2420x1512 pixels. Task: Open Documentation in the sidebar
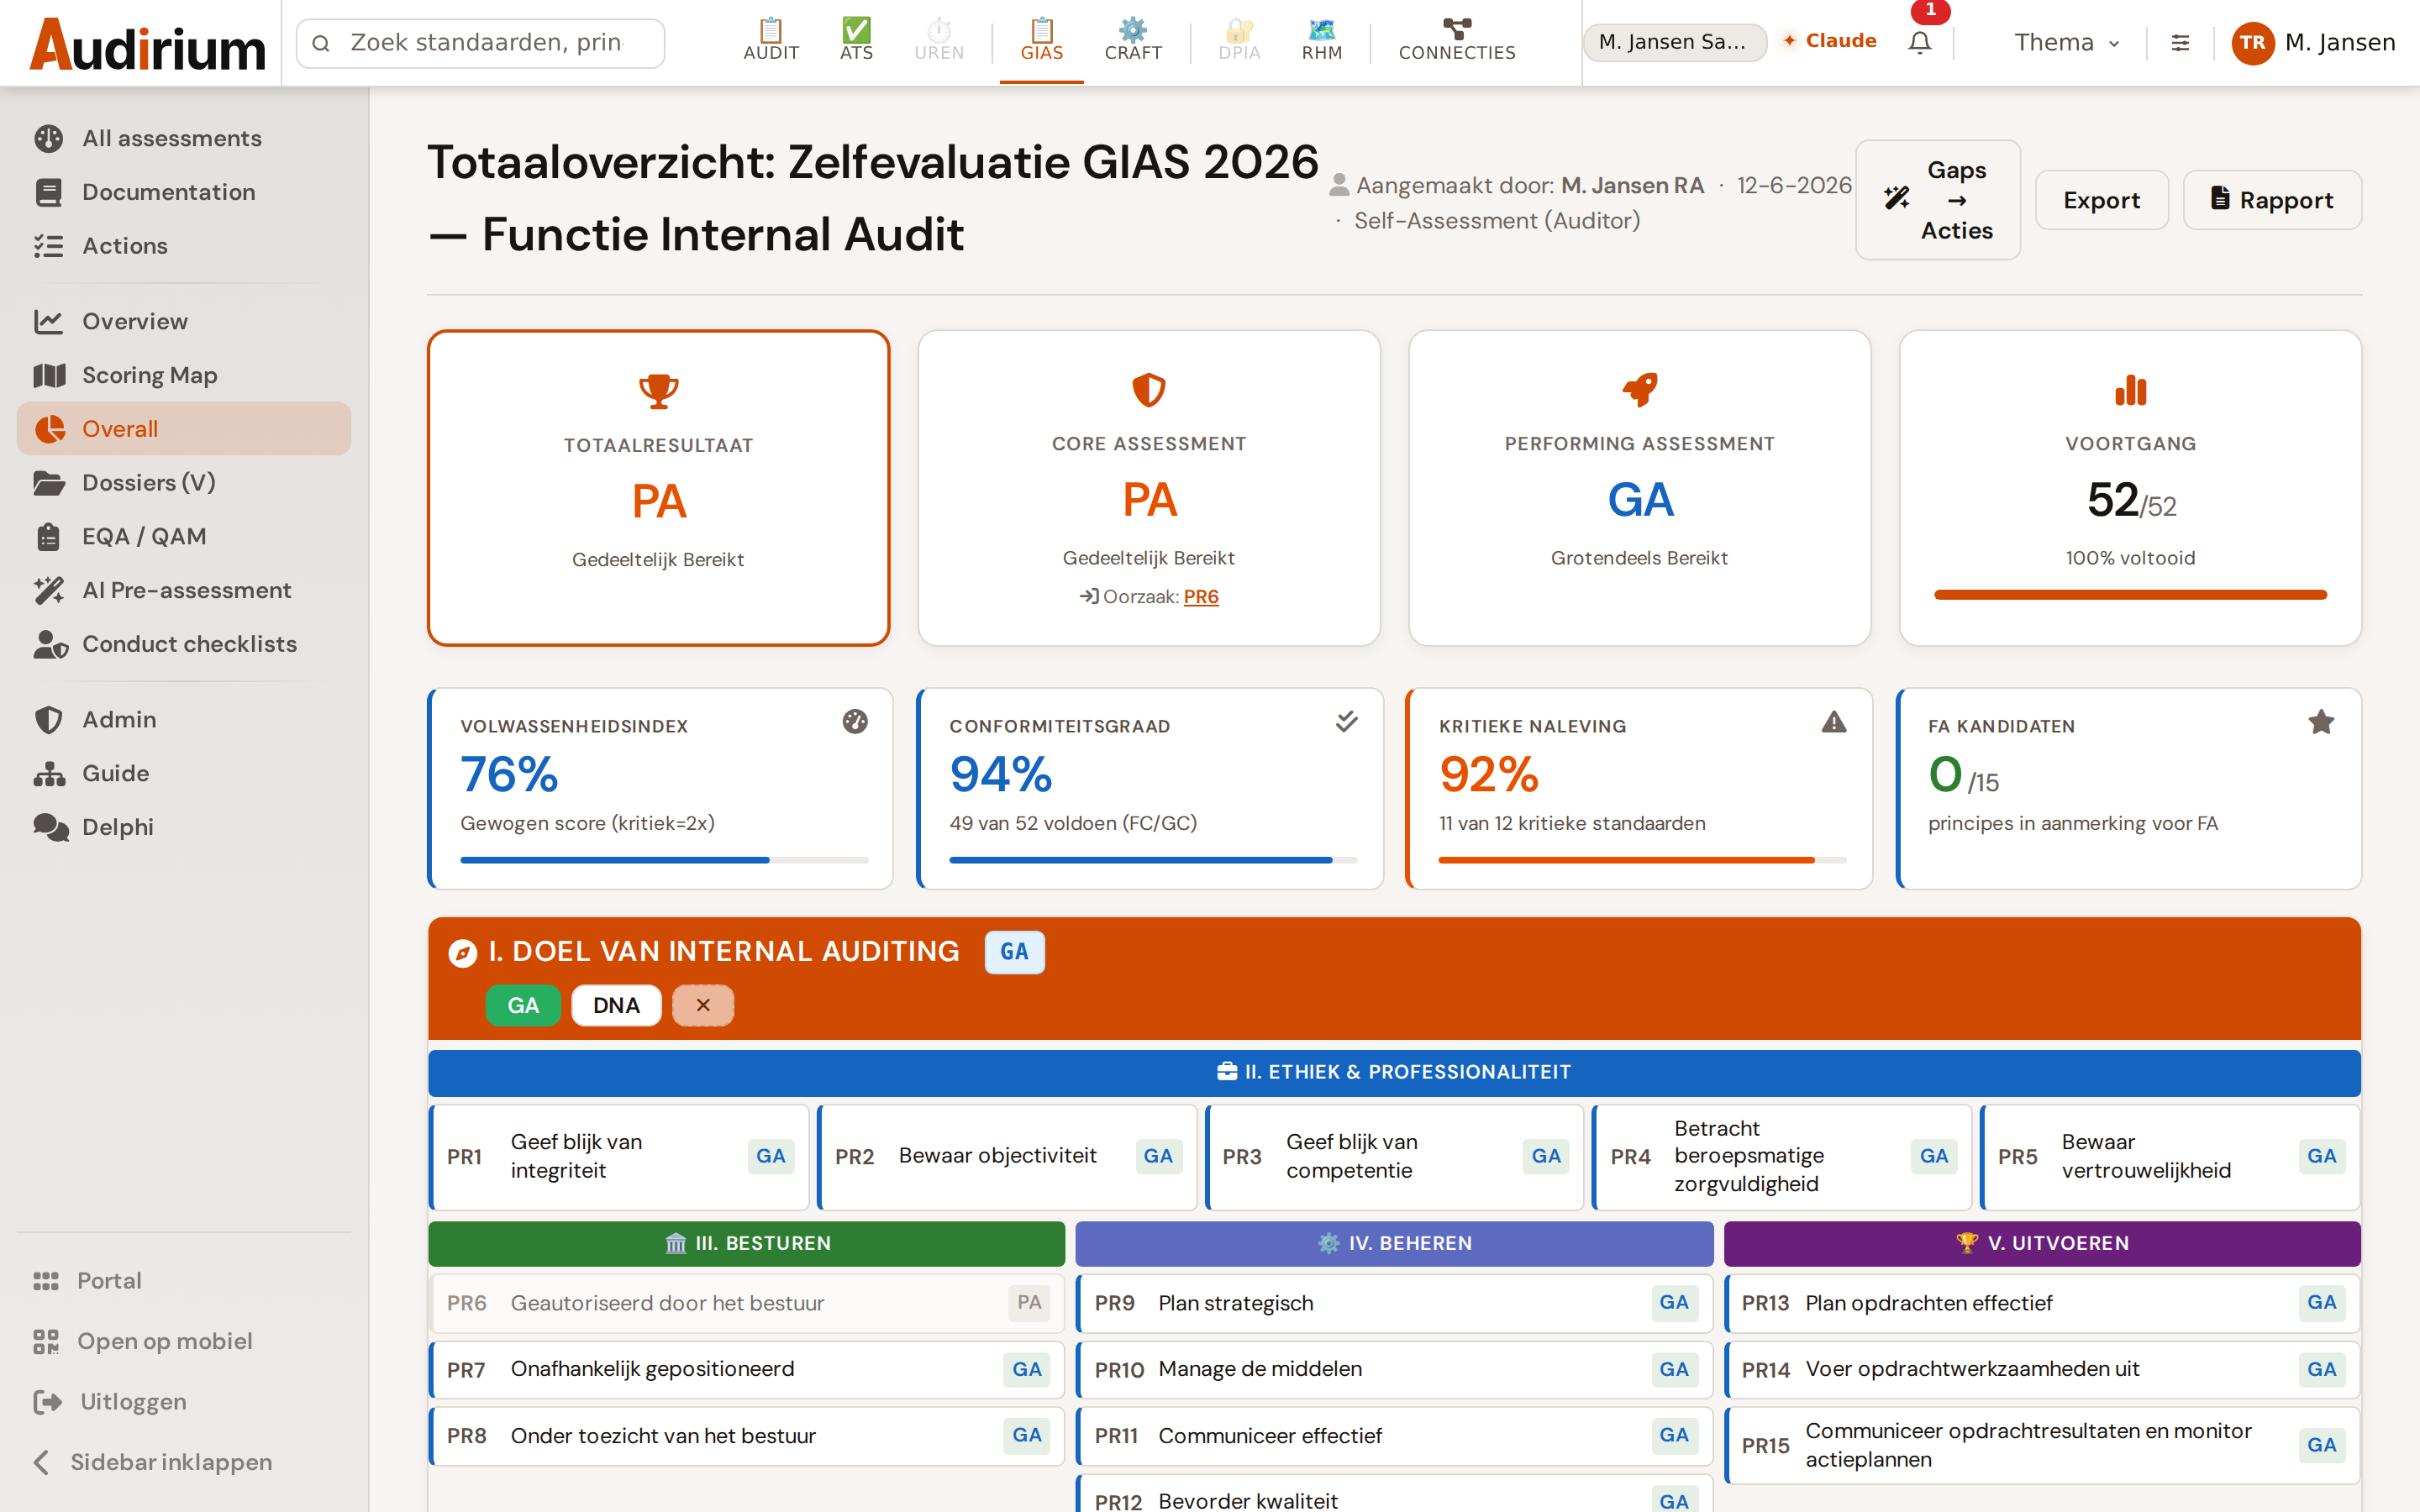184,192
